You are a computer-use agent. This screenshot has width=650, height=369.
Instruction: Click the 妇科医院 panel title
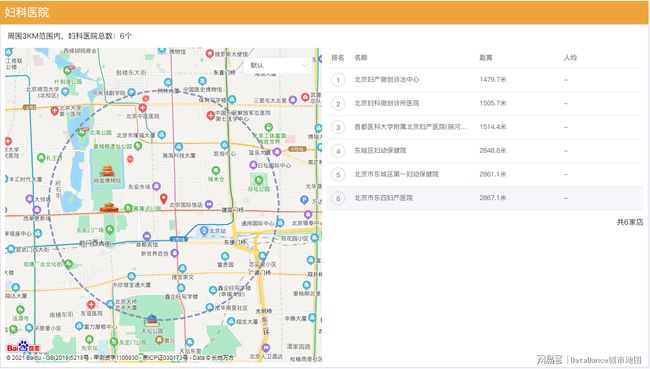coord(27,12)
